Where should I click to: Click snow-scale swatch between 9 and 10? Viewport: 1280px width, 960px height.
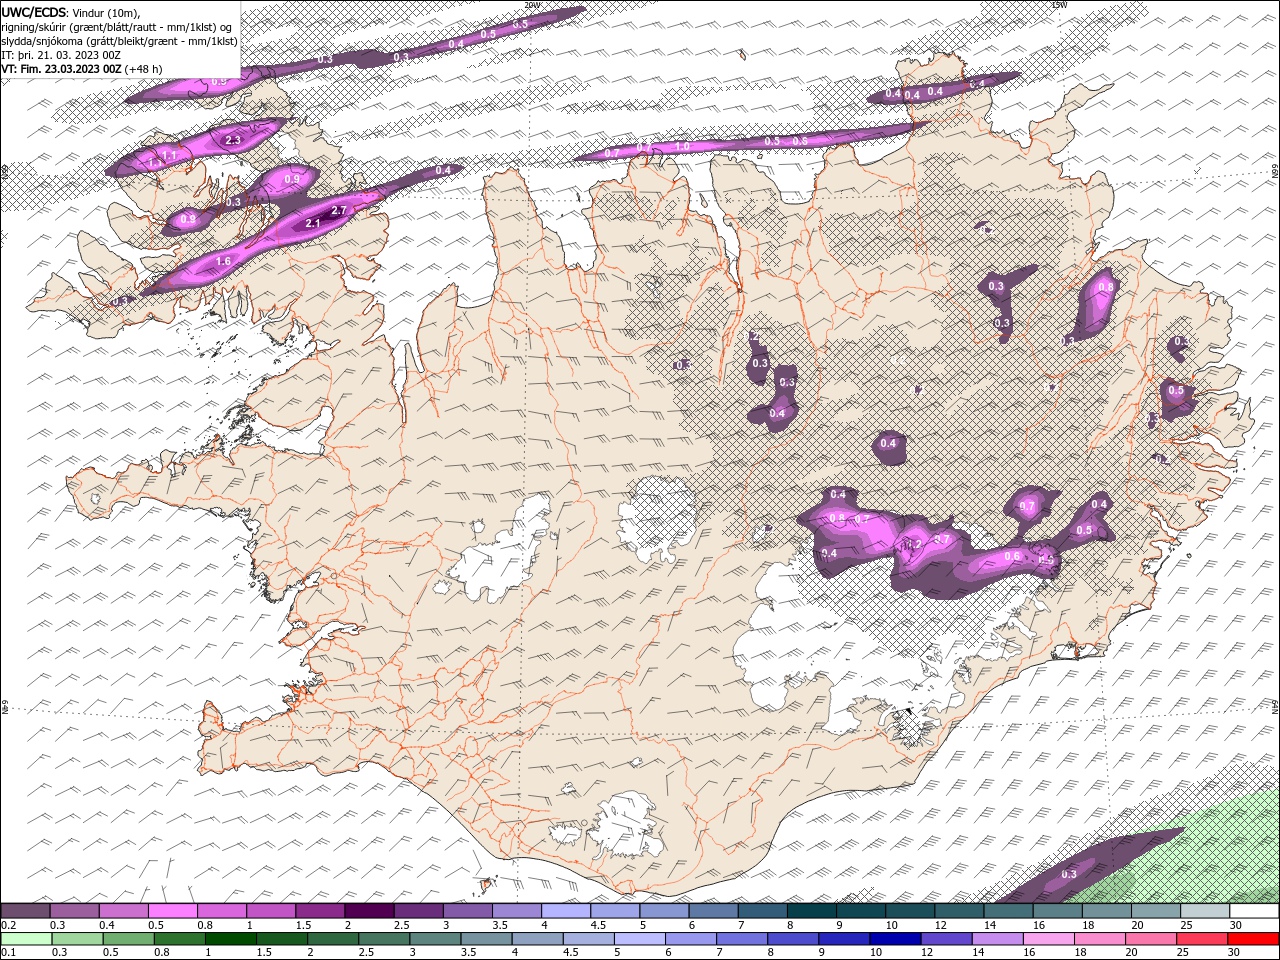[860, 911]
